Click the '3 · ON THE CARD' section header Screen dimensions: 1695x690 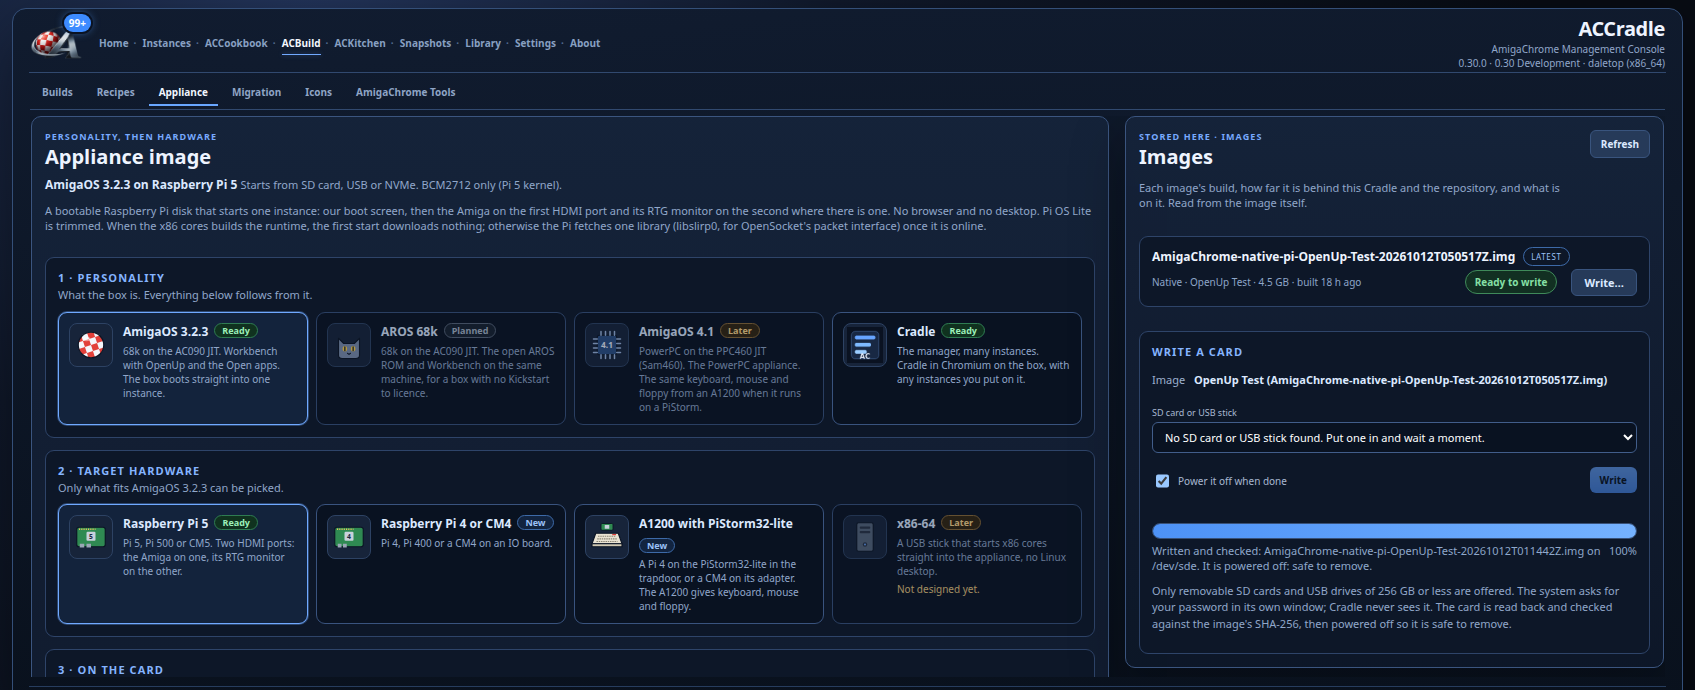pos(110,670)
